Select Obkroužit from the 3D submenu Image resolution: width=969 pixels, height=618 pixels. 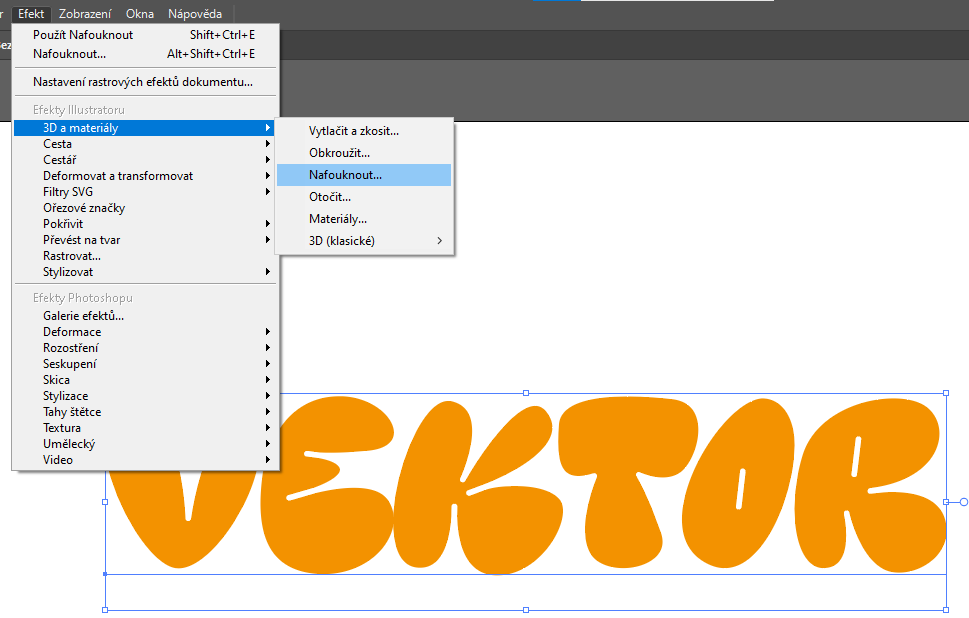[x=339, y=153]
